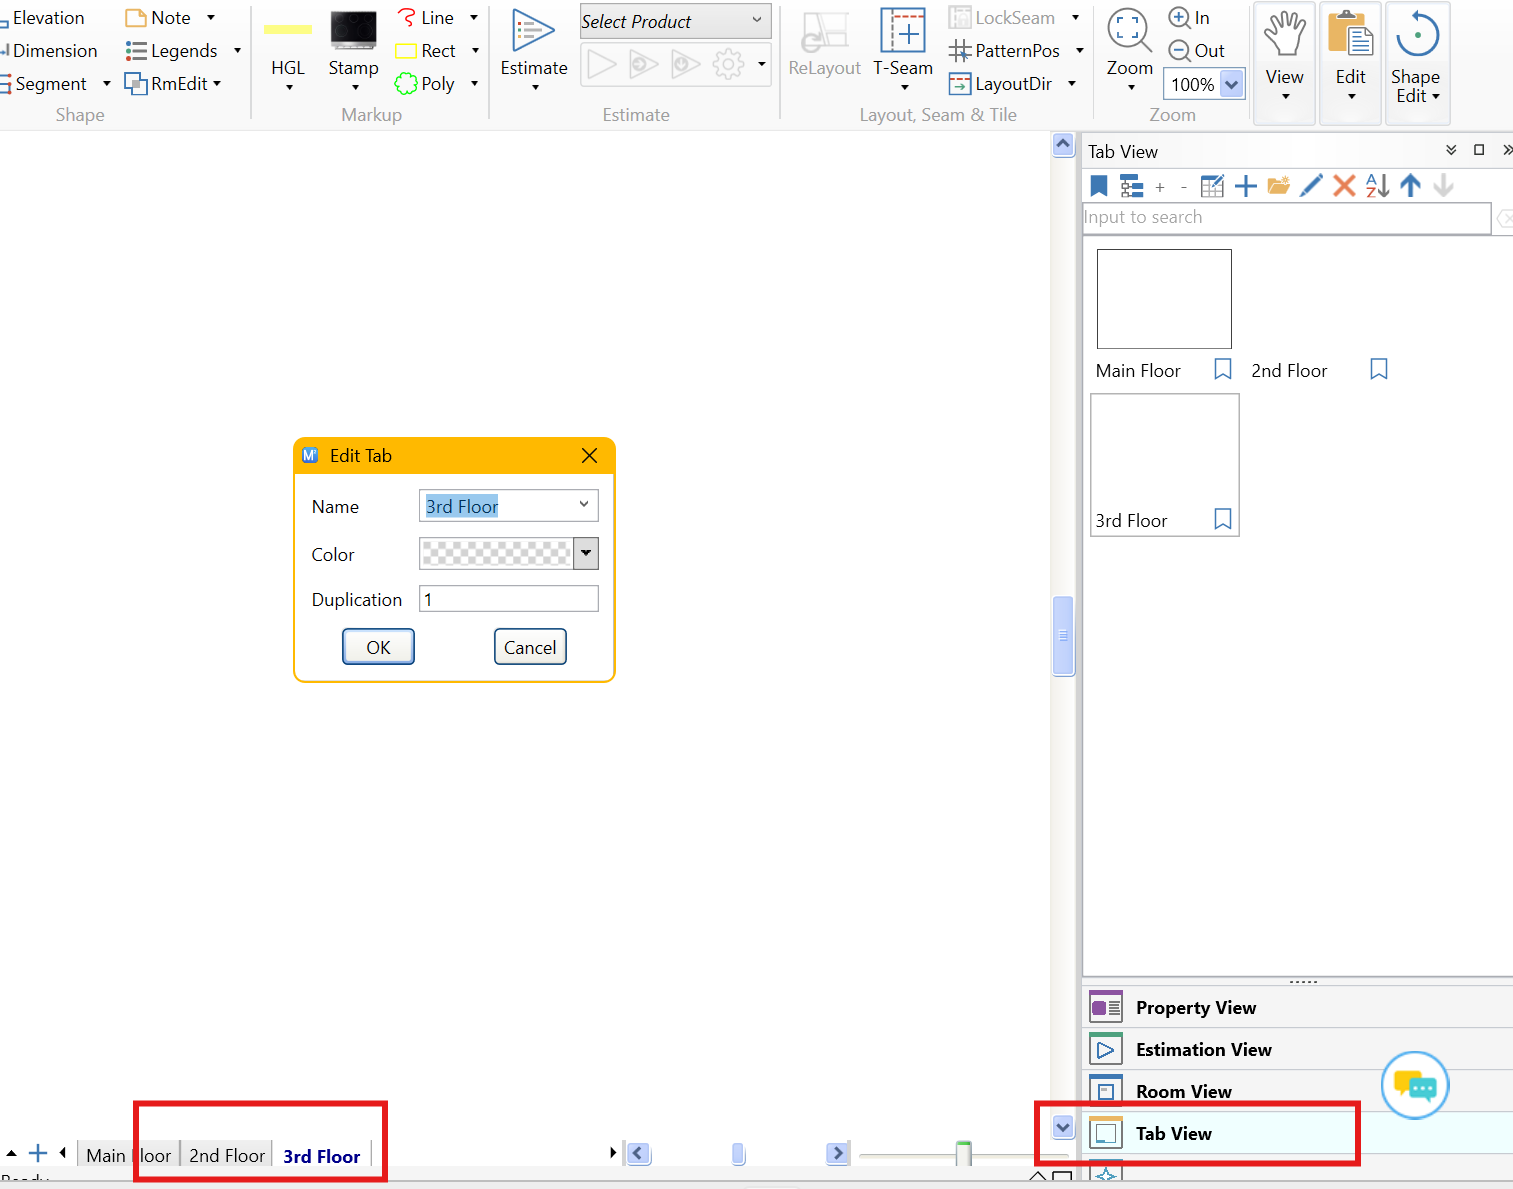Viewport: 1513px width, 1189px height.
Task: Open the Stamp tool
Action: (354, 50)
